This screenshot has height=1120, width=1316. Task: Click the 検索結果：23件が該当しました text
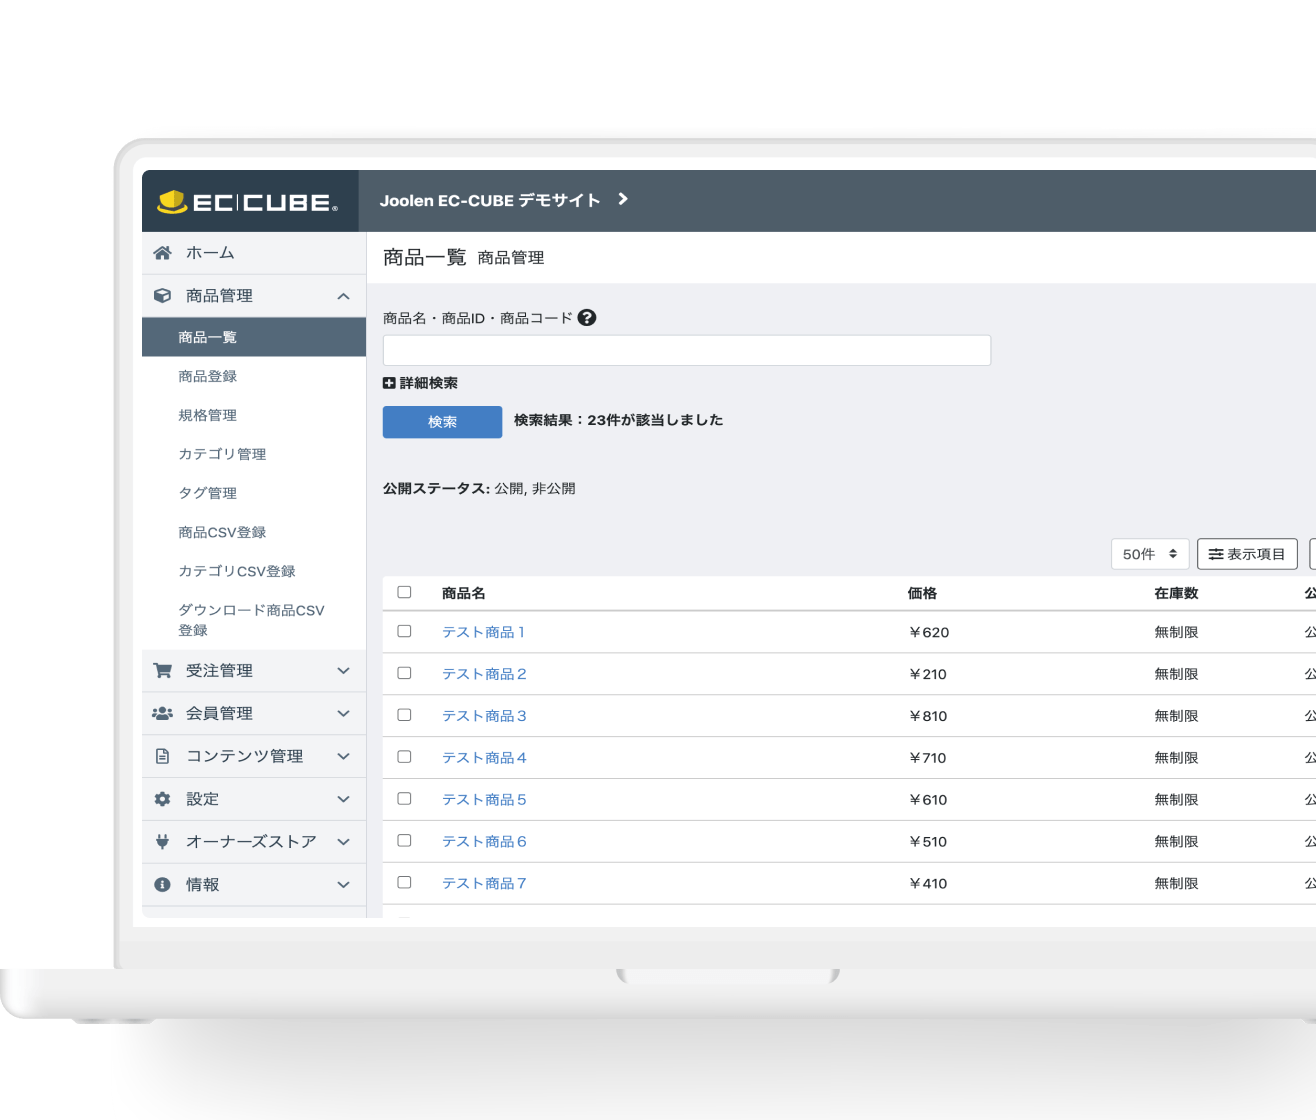pos(619,420)
